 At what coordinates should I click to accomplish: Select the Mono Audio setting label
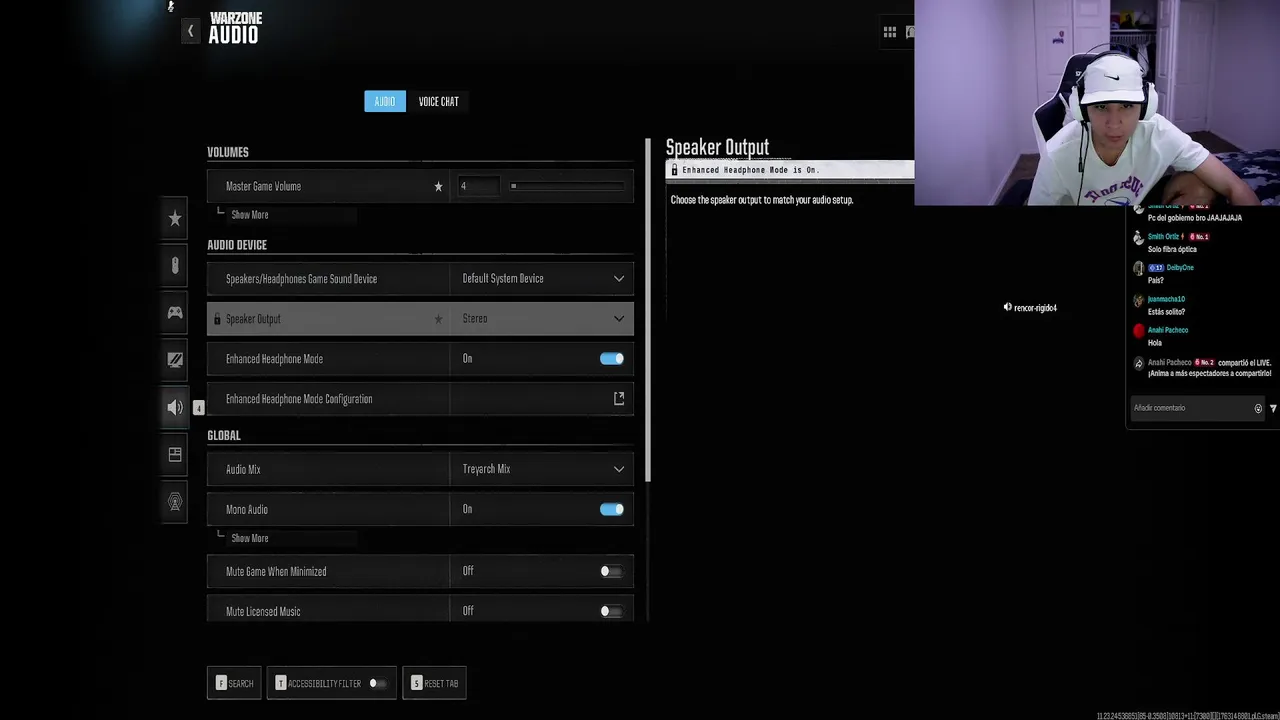click(247, 509)
